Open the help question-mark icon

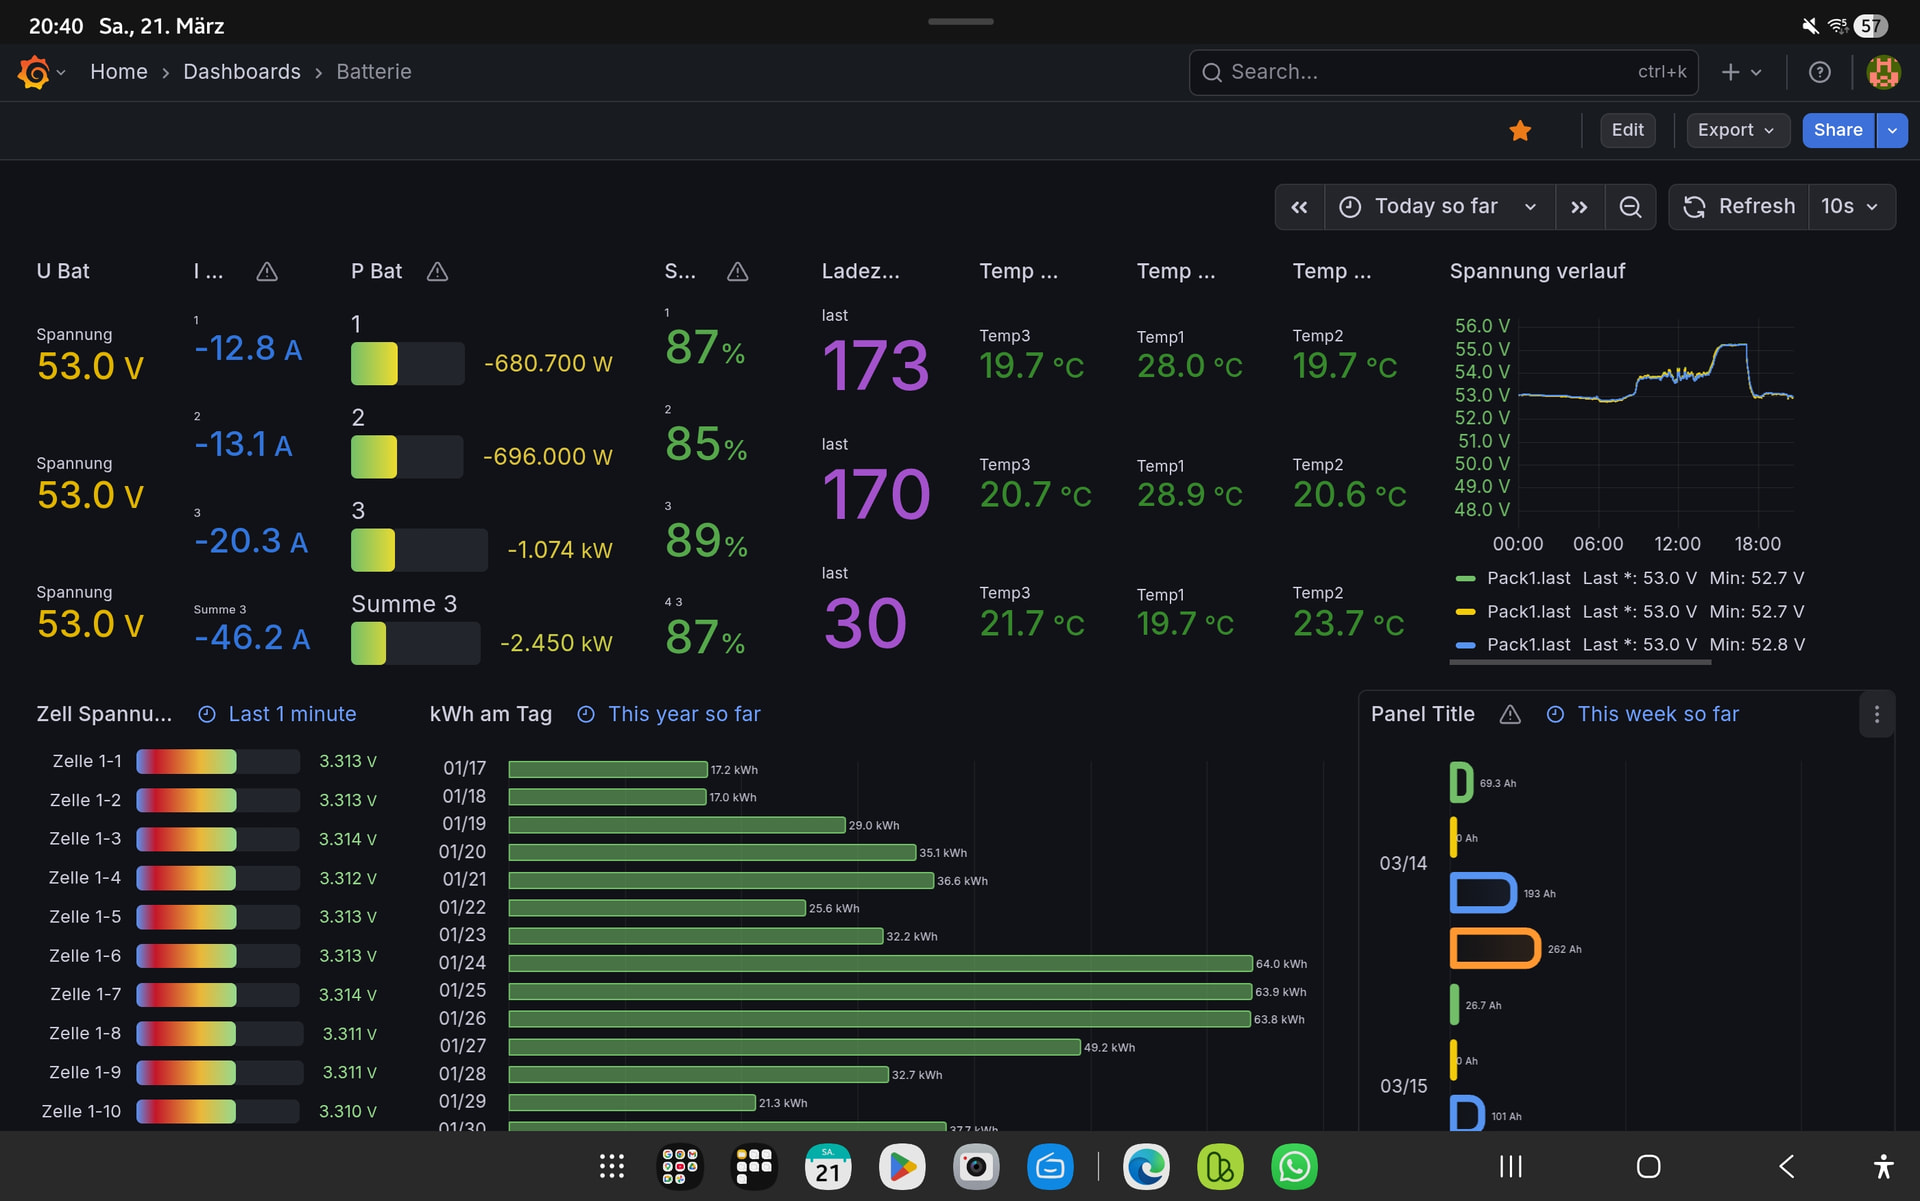coord(1819,72)
